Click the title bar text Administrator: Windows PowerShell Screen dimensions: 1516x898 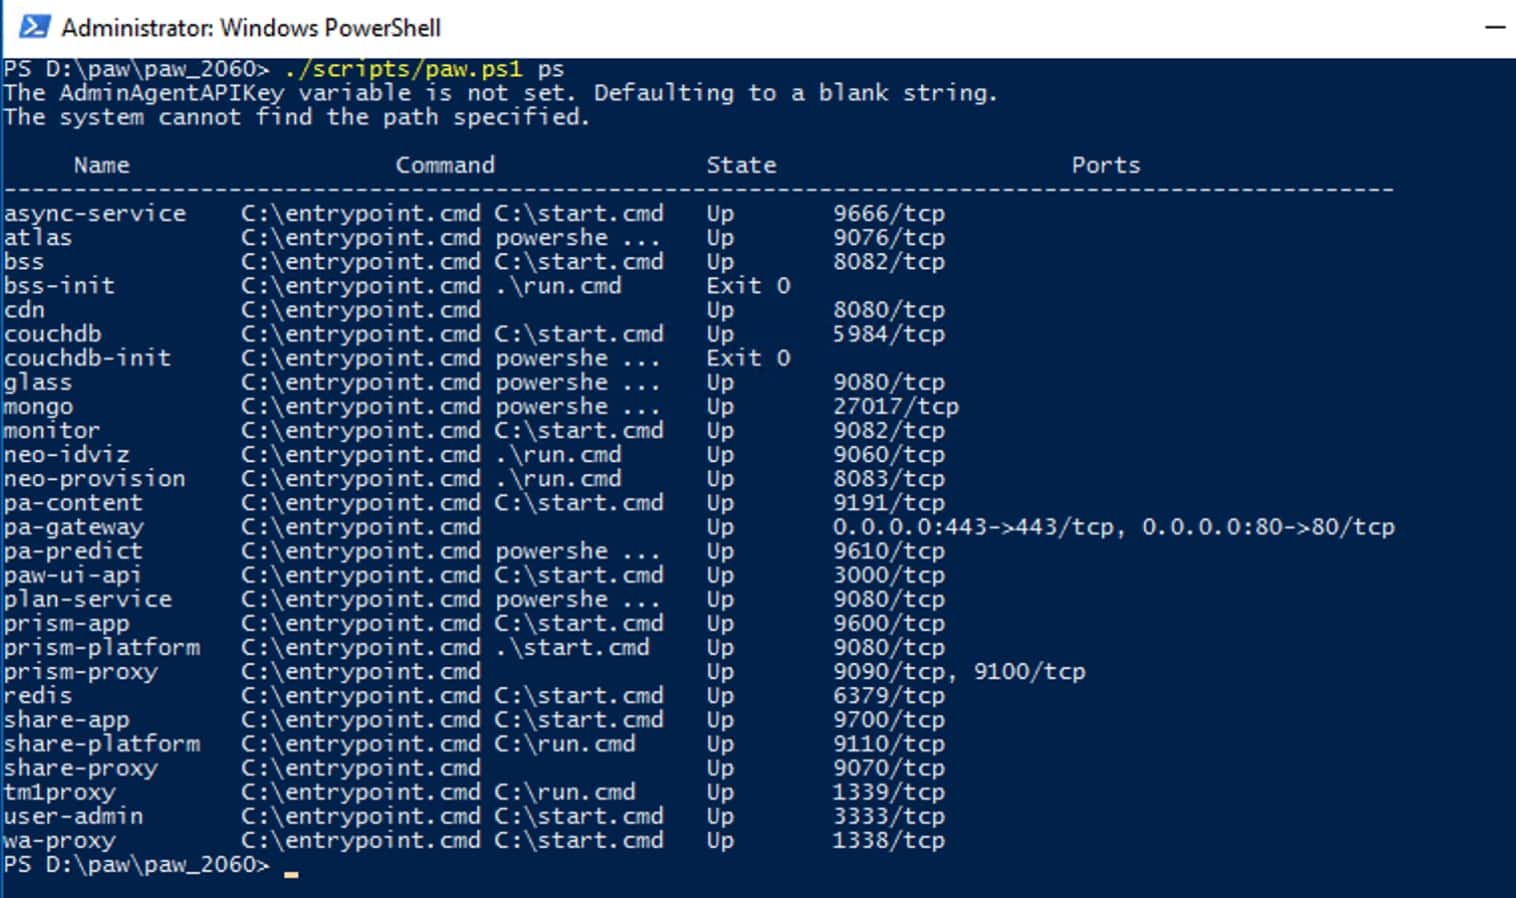(250, 28)
